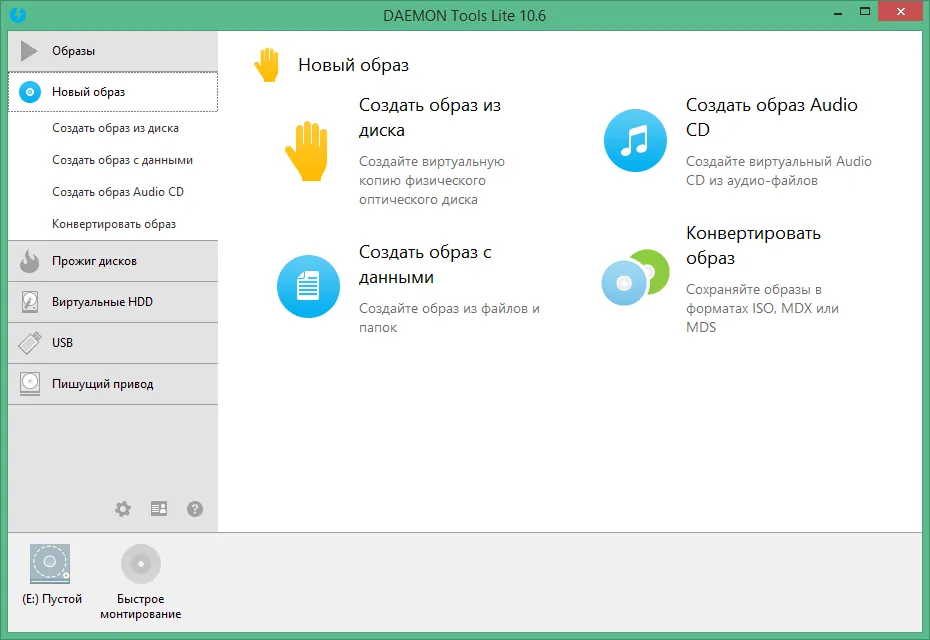930x640 pixels.
Task: Click the Быстрое монтирование disc icon
Action: 141,563
